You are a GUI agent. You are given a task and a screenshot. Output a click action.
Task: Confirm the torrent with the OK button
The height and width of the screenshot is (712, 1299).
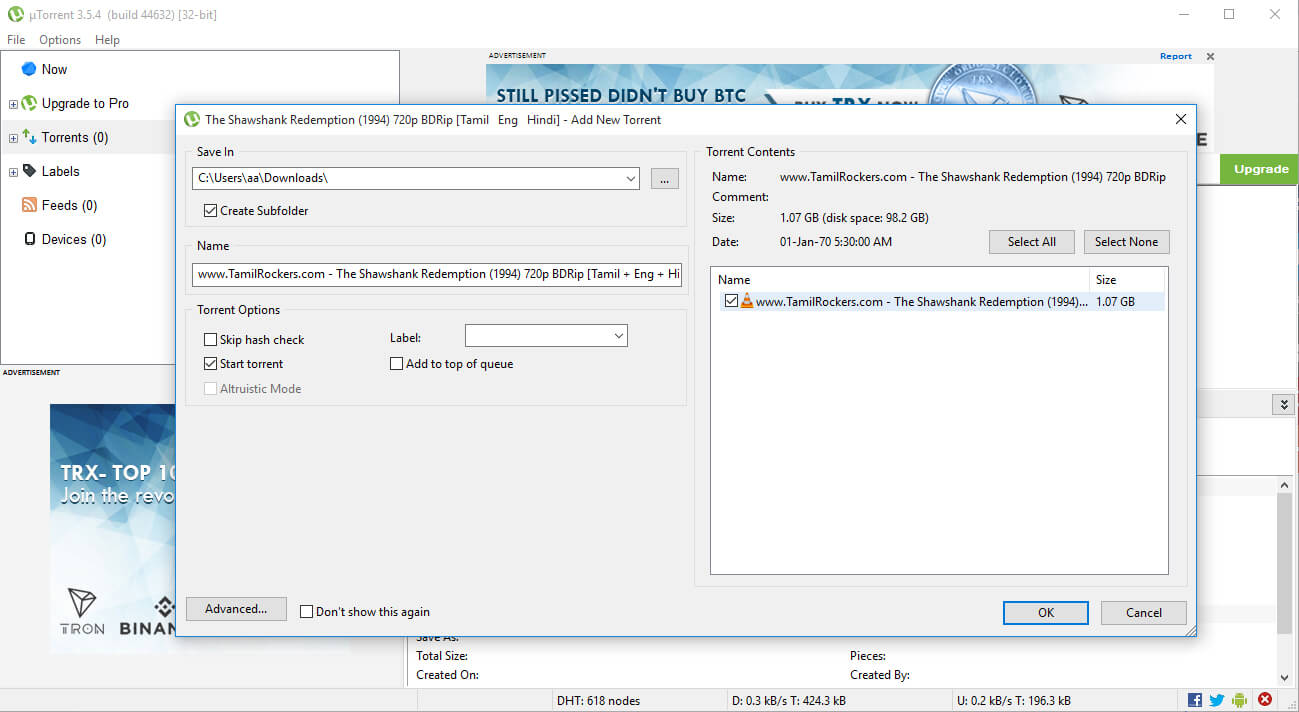(1046, 613)
